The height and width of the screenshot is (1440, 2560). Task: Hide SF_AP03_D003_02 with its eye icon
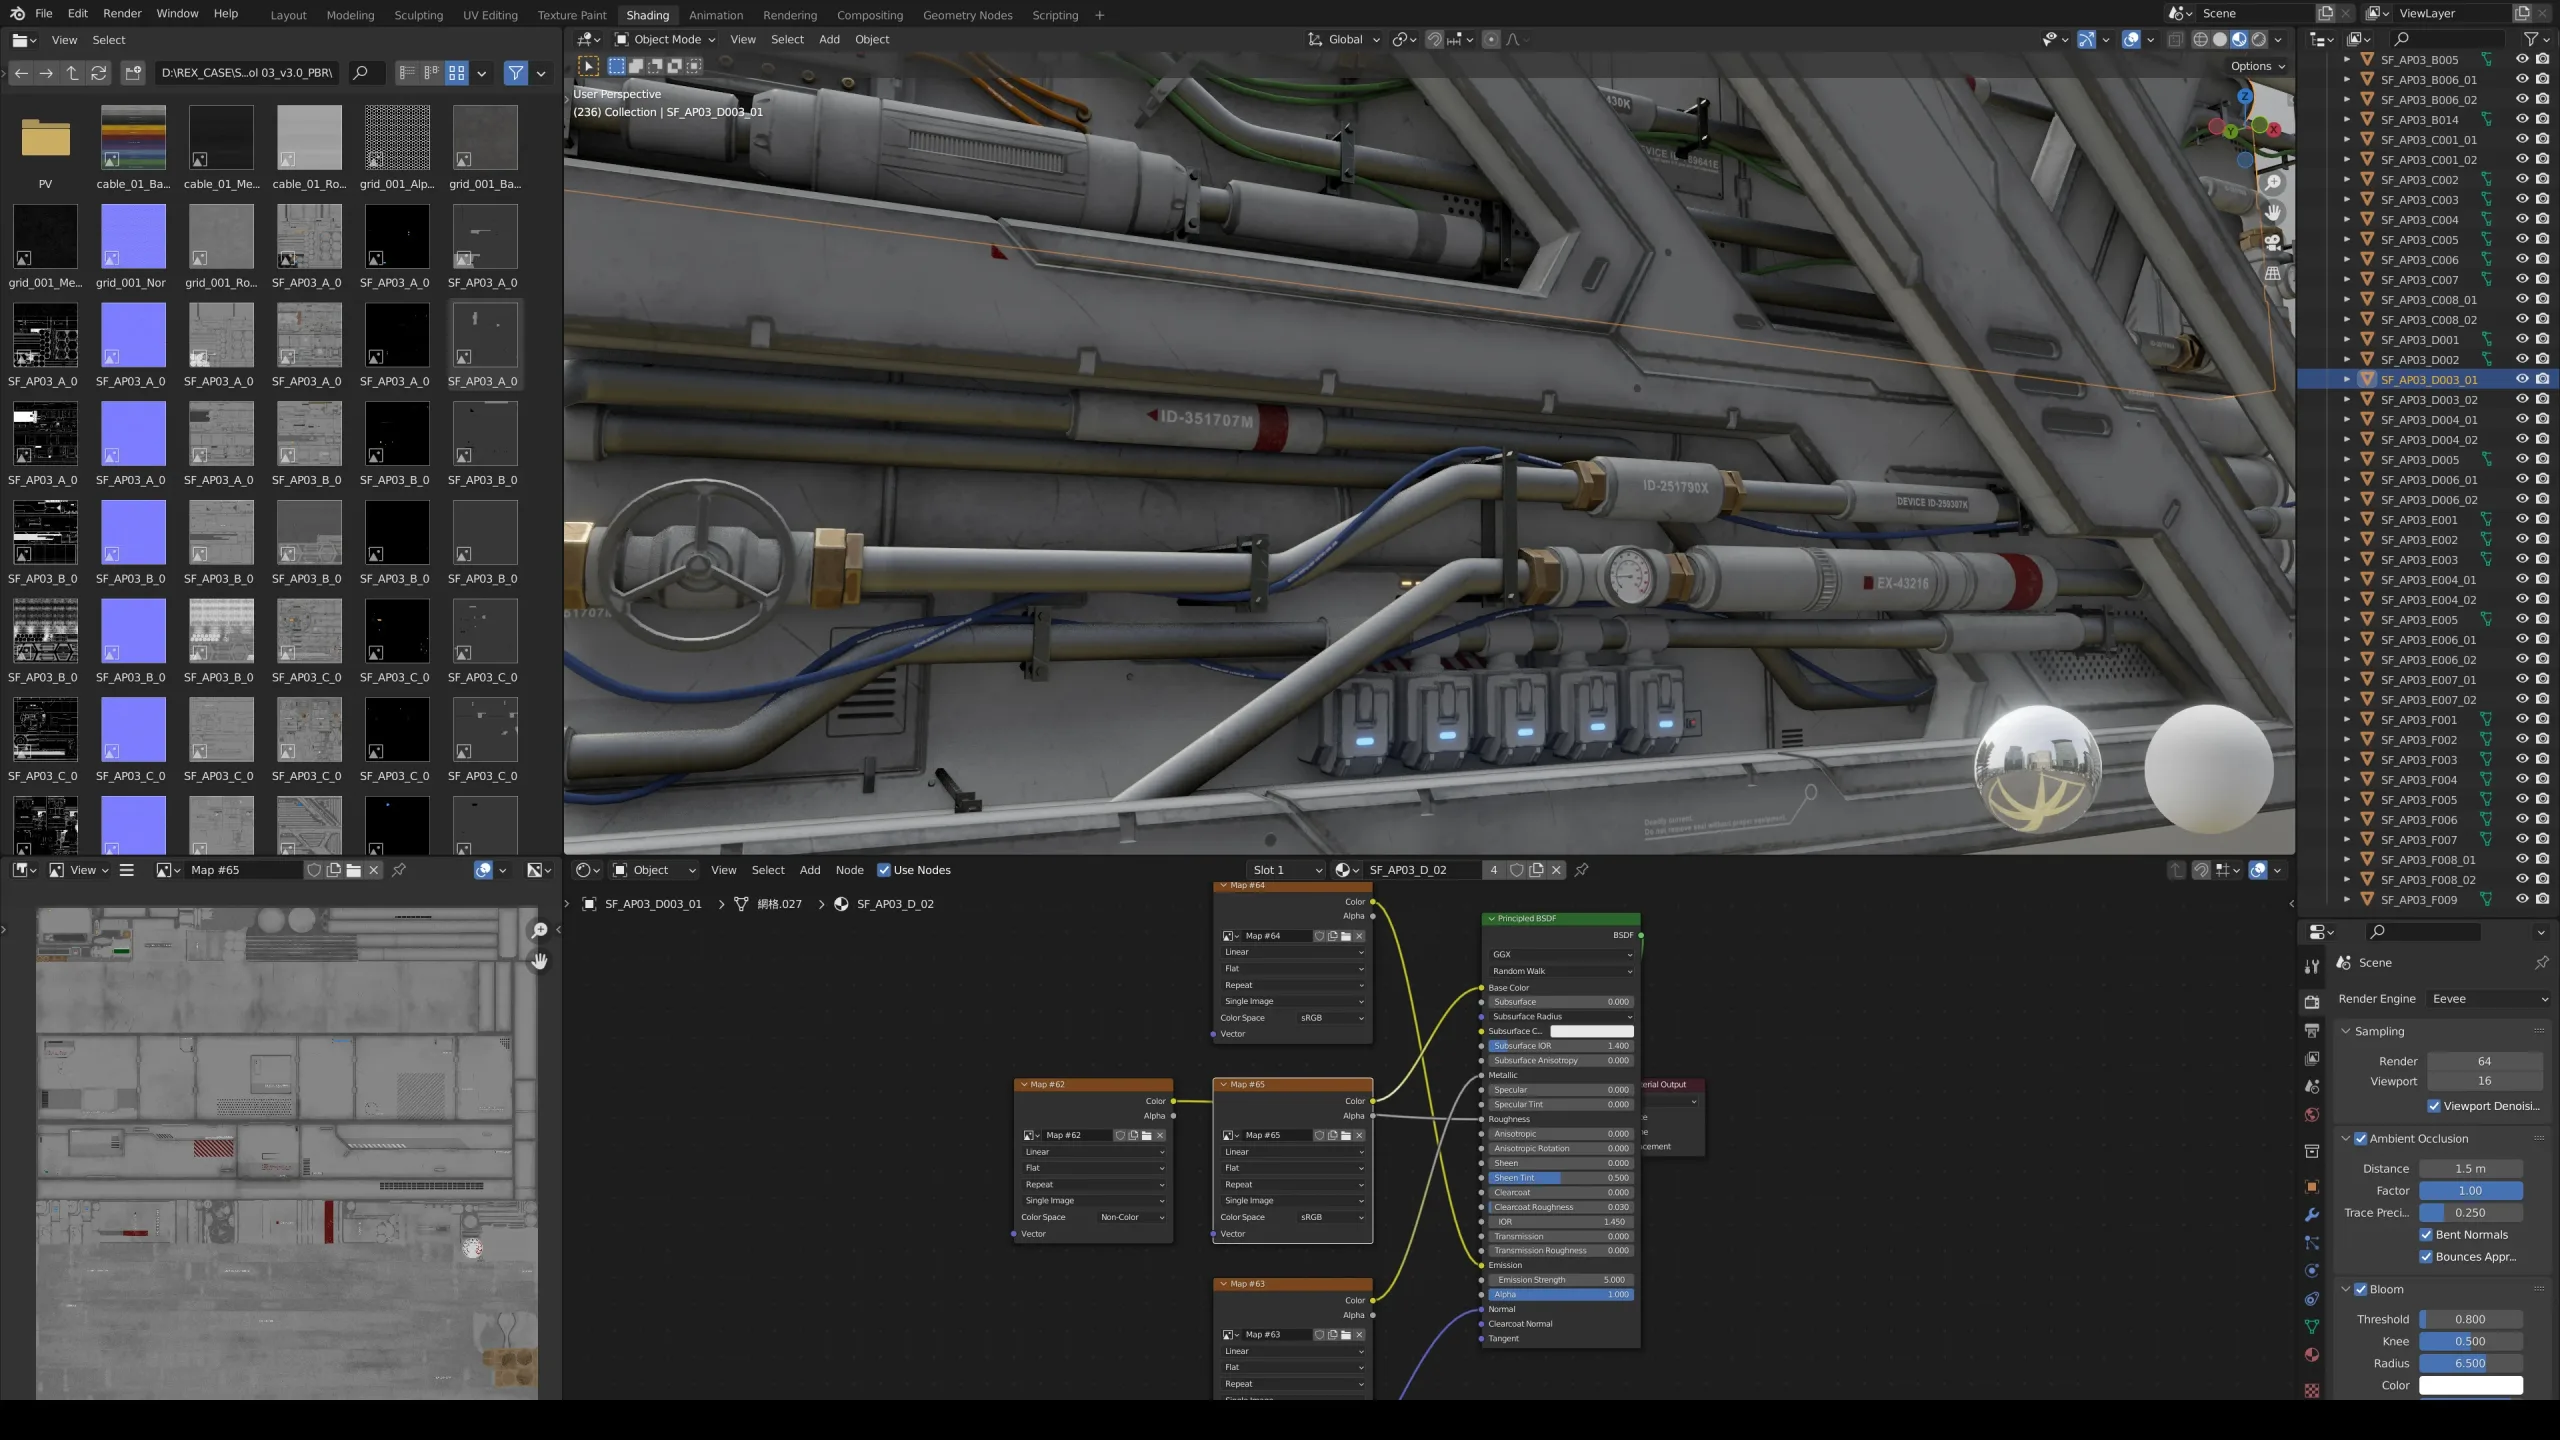click(2522, 399)
